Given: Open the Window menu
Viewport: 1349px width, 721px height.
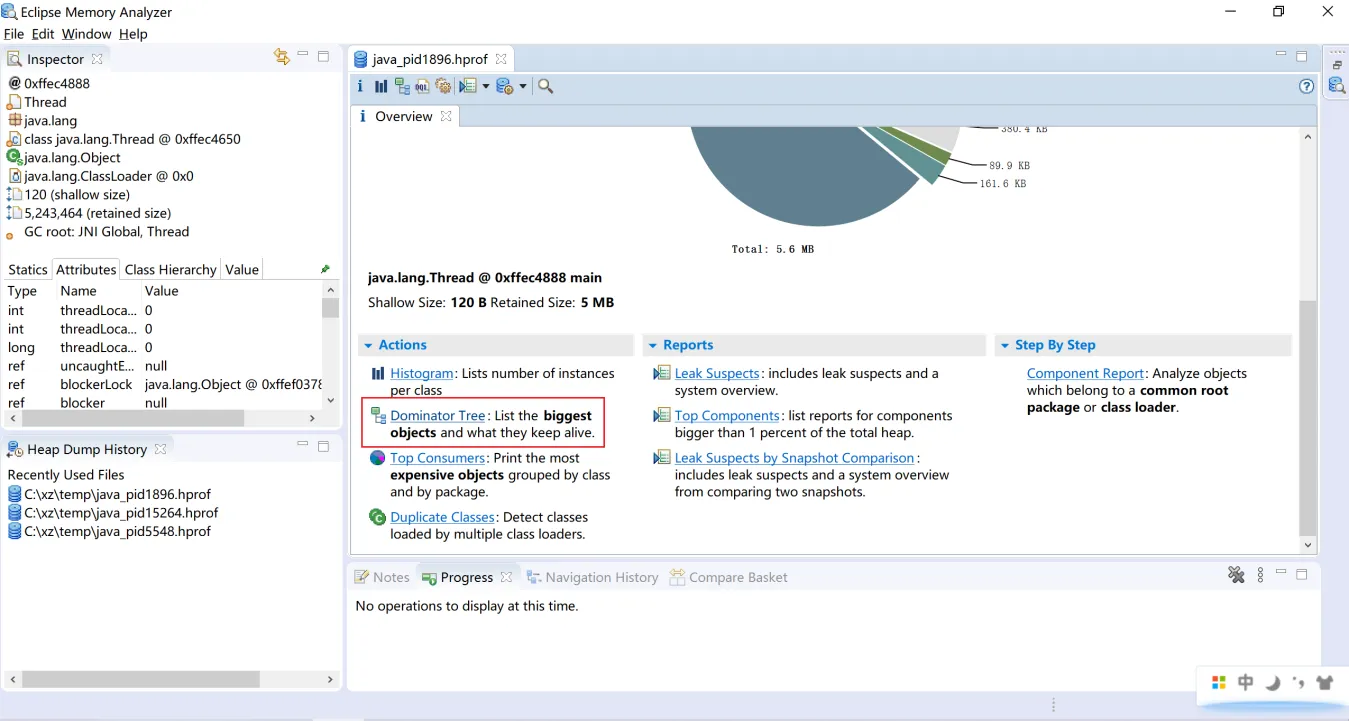Looking at the screenshot, I should 87,34.
